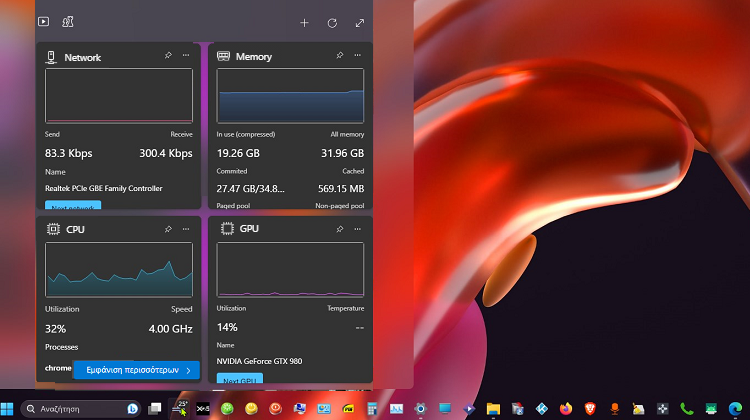Open the orange microphone app on taskbar
Viewport: 750px width, 420px height.
(615, 409)
